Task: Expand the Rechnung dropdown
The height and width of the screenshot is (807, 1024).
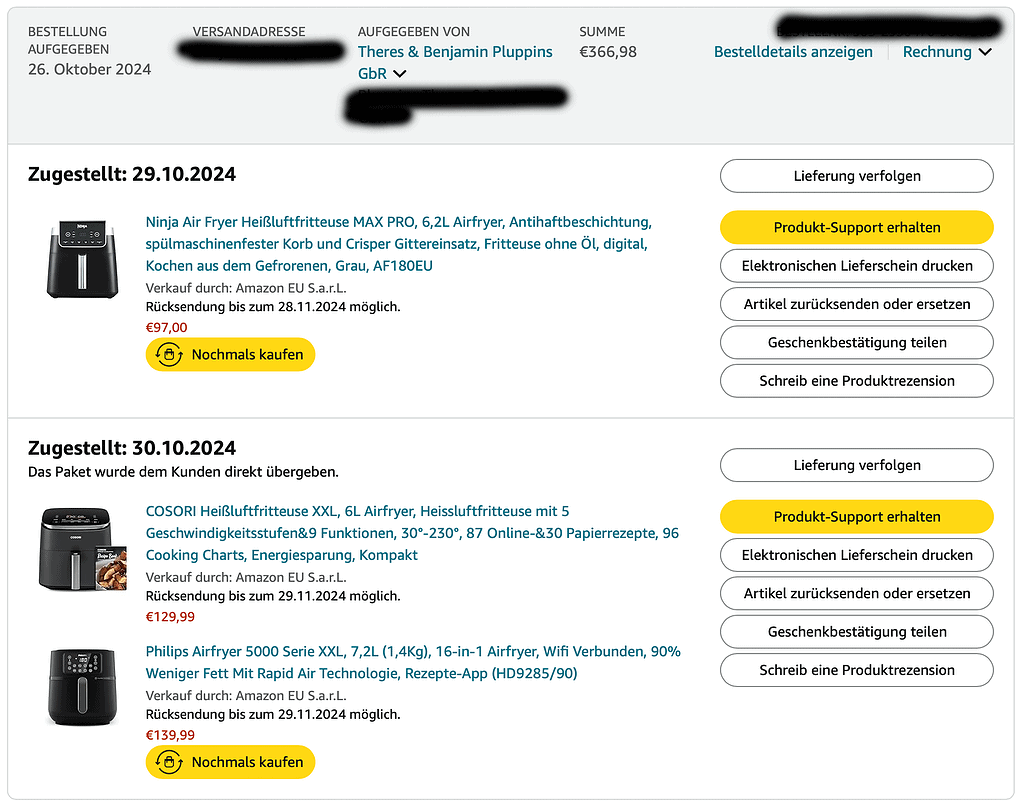Action: pyautogui.click(x=947, y=52)
